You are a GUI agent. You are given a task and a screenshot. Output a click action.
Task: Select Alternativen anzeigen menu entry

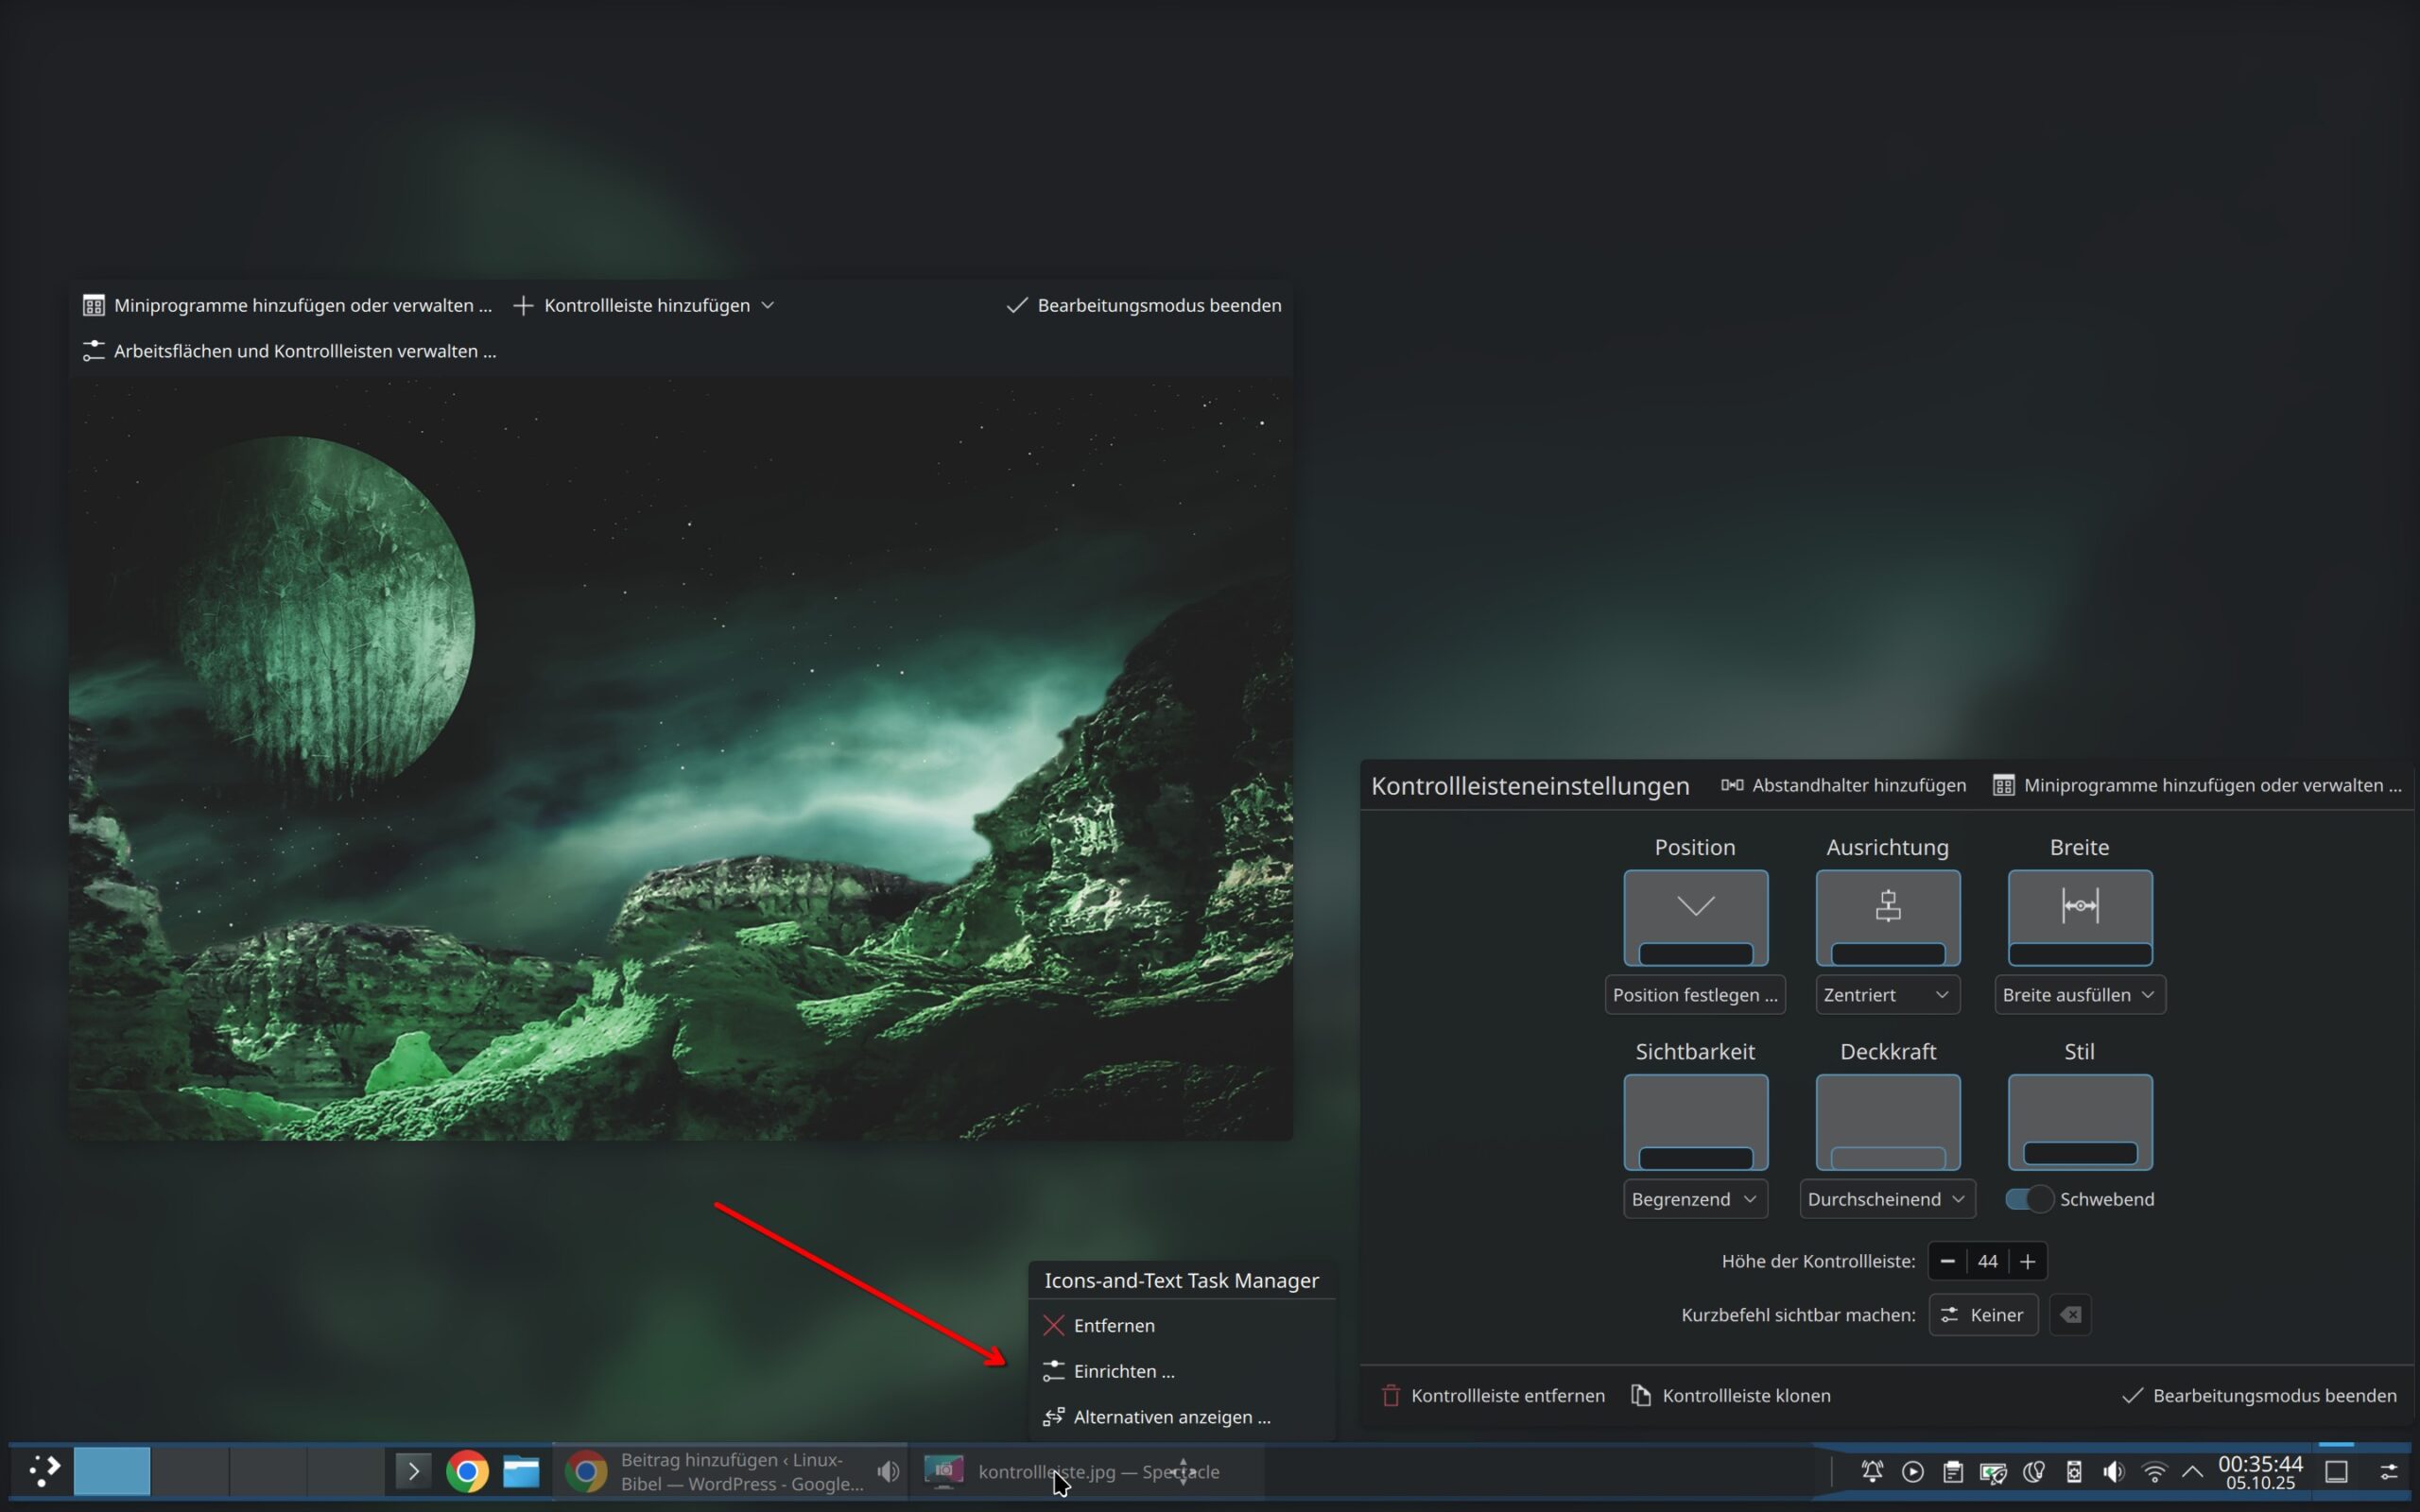1171,1416
